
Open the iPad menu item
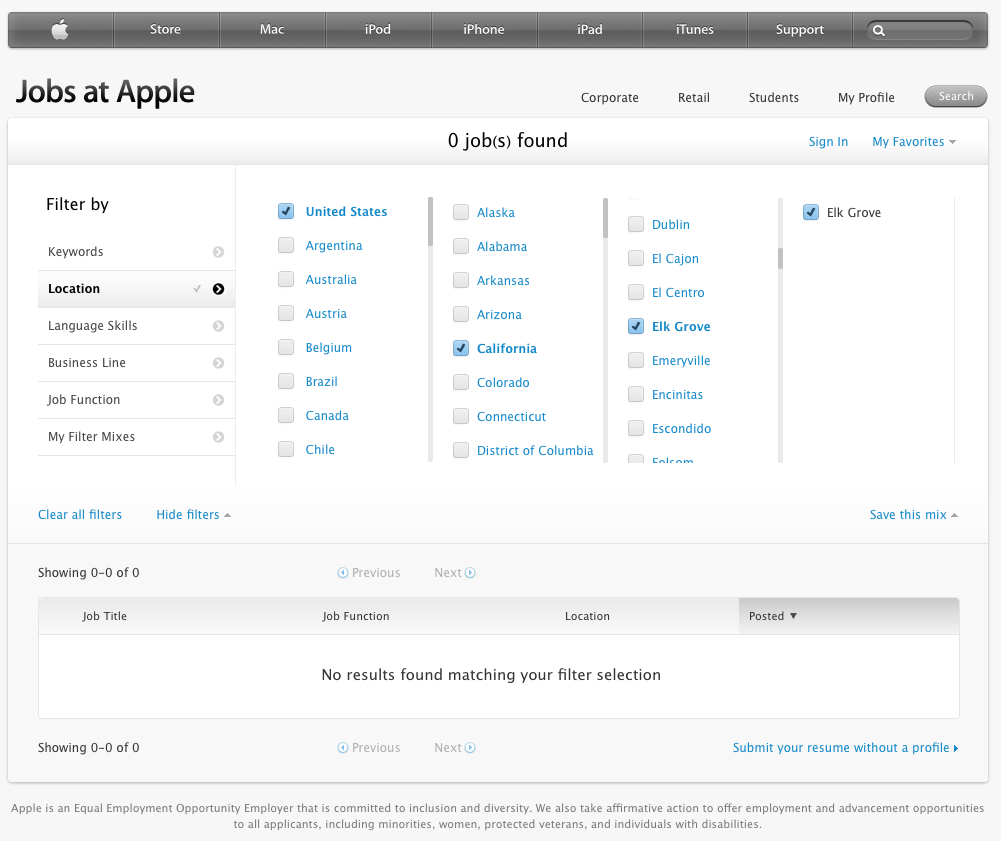click(590, 29)
